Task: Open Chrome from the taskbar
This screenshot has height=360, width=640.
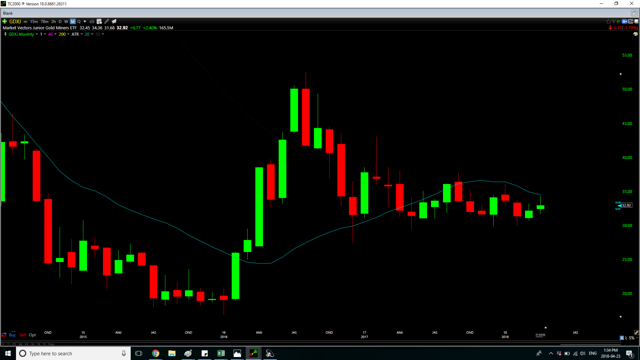Action: (x=156, y=353)
